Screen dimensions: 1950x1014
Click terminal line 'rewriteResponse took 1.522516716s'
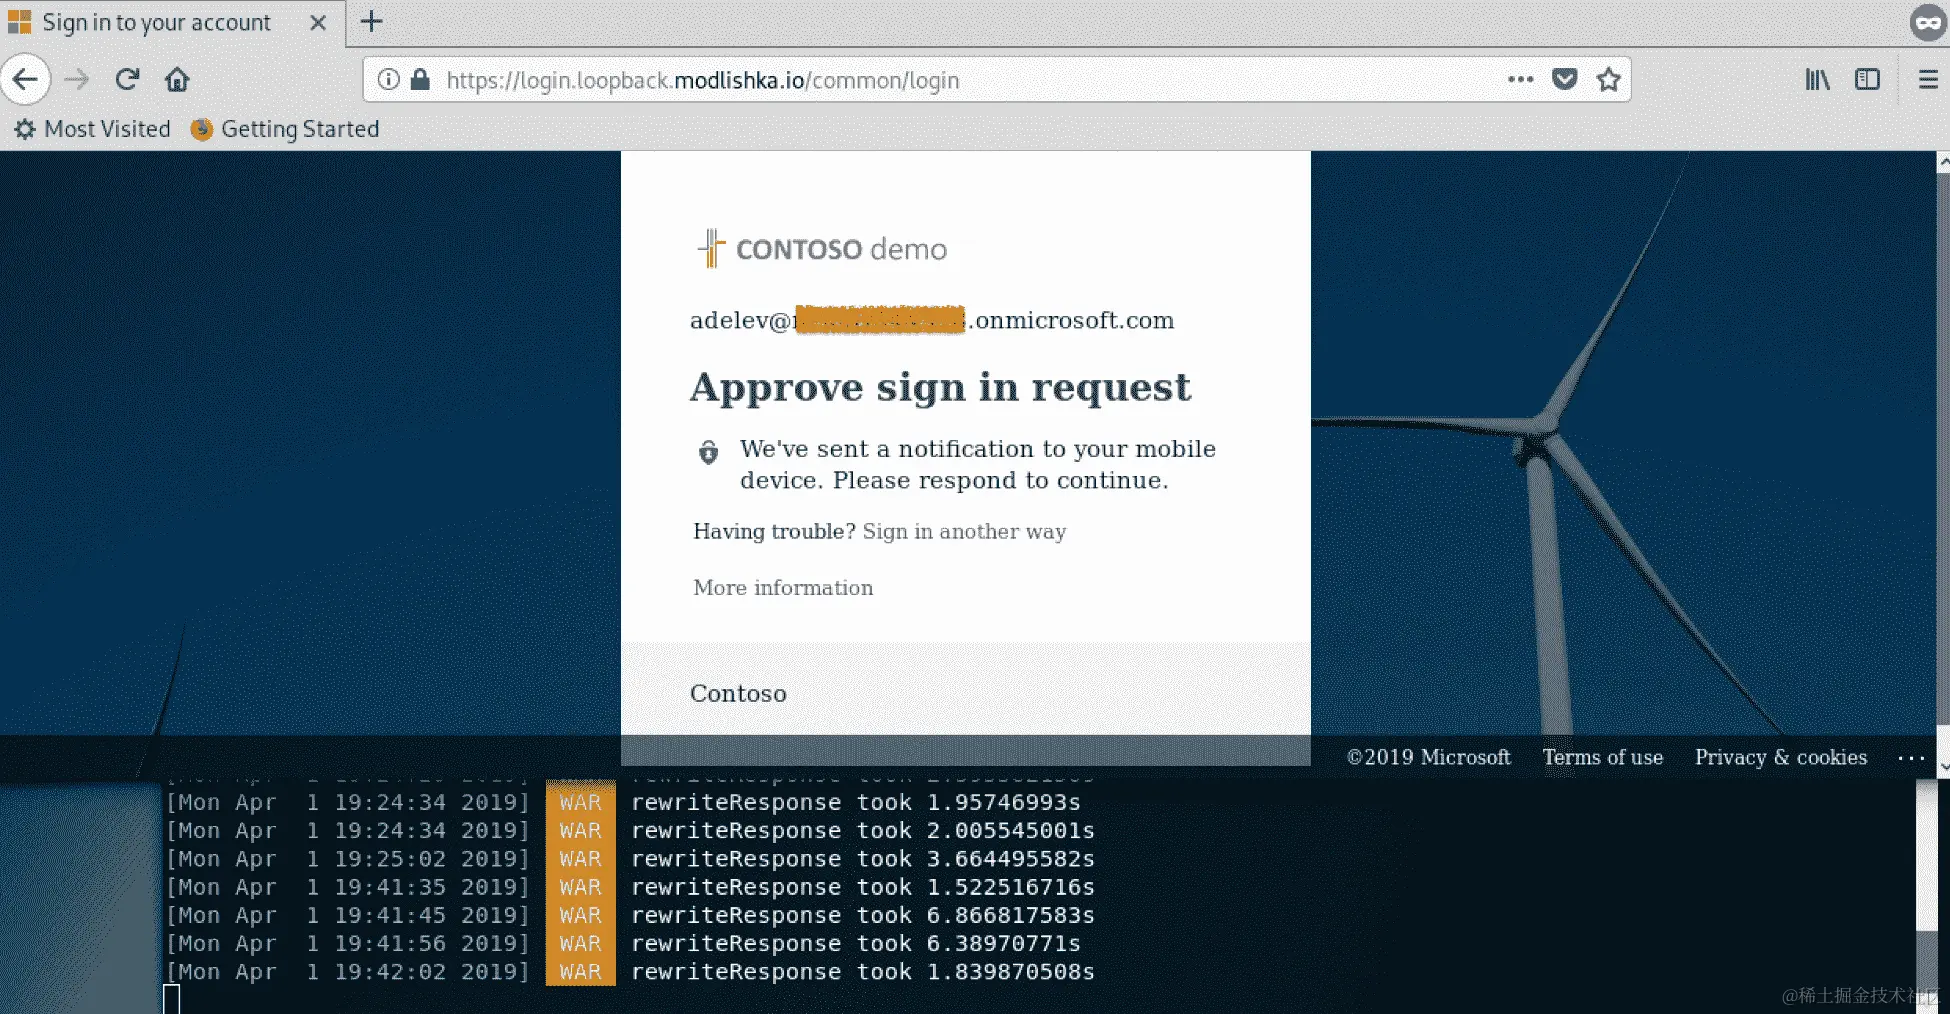point(863,887)
